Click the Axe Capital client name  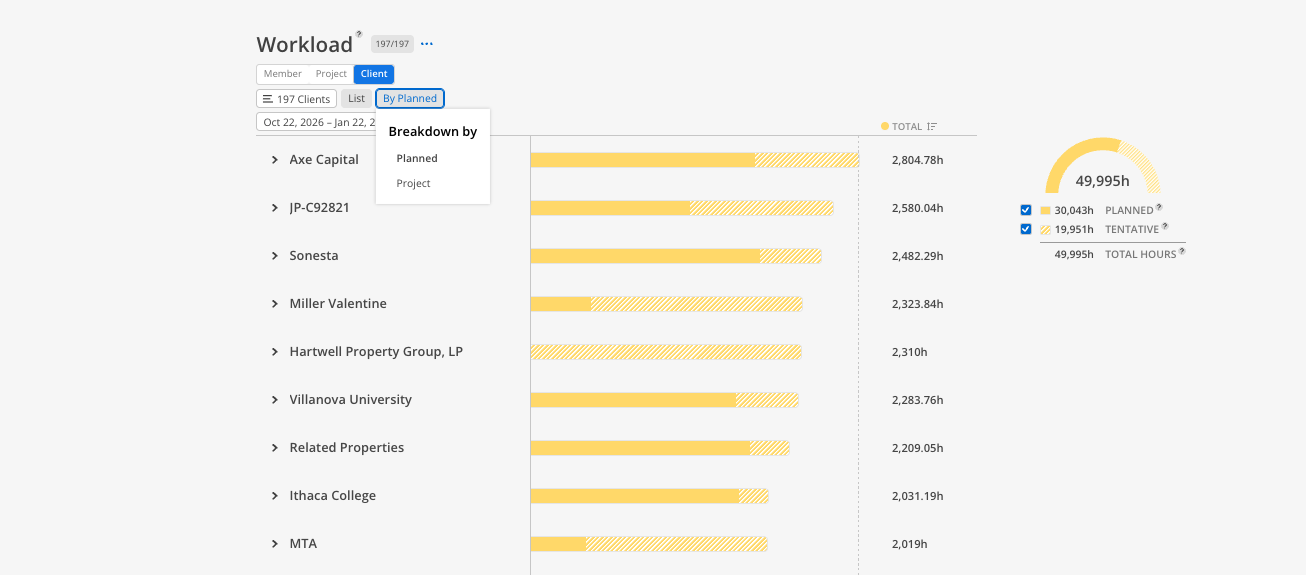point(324,160)
